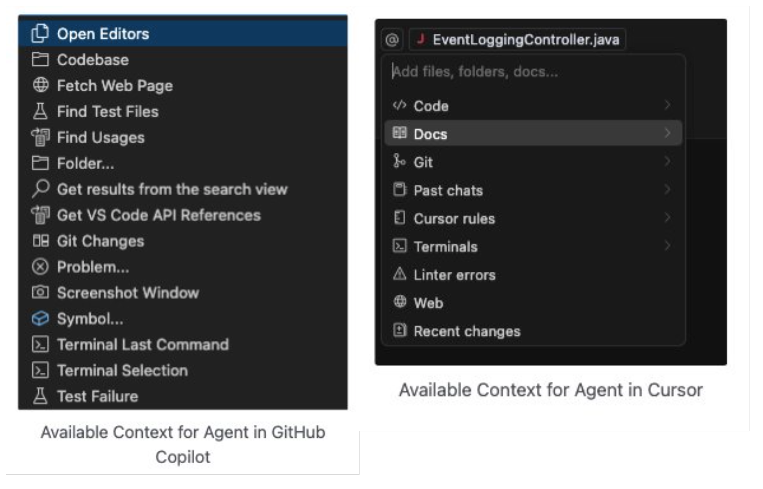The height and width of the screenshot is (489, 763).
Task: Choose Test Failure context option
Action: point(183,396)
